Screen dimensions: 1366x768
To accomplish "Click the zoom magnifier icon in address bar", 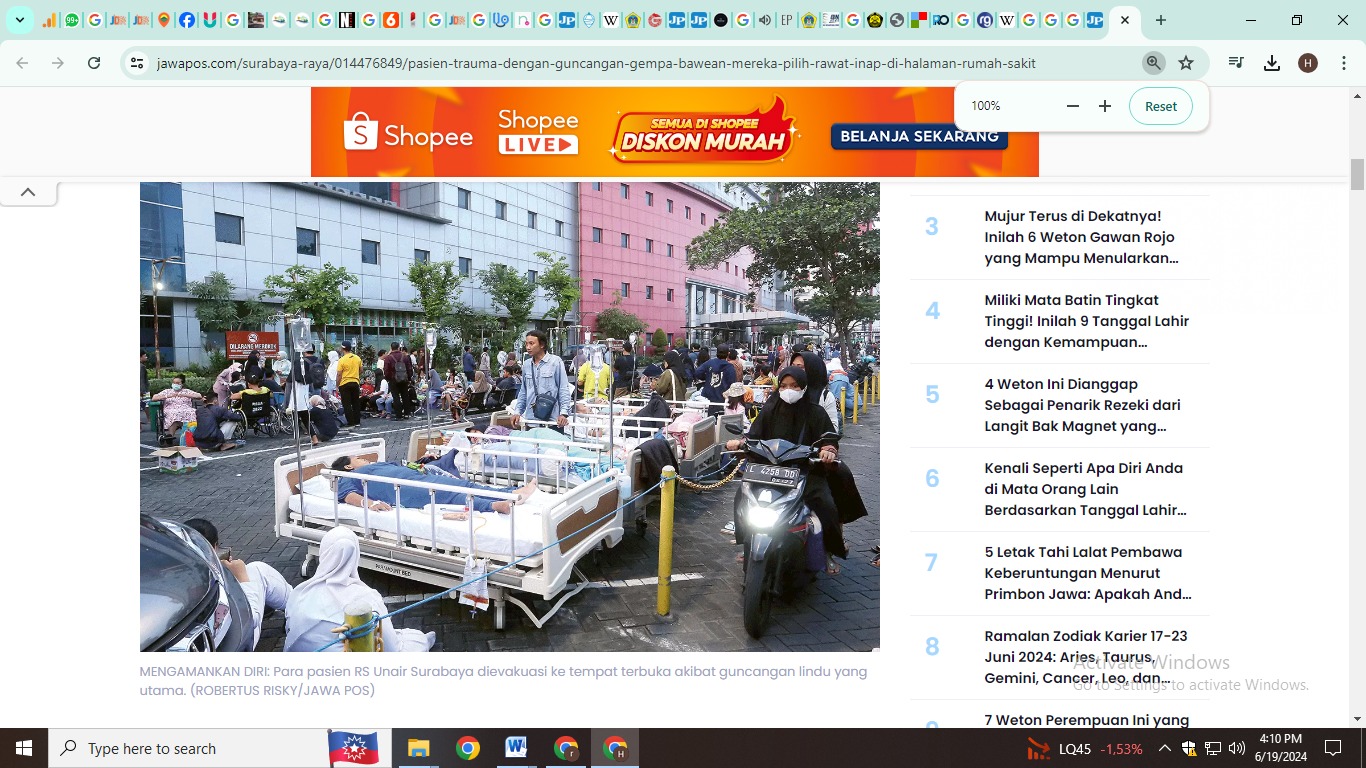I will (1153, 63).
